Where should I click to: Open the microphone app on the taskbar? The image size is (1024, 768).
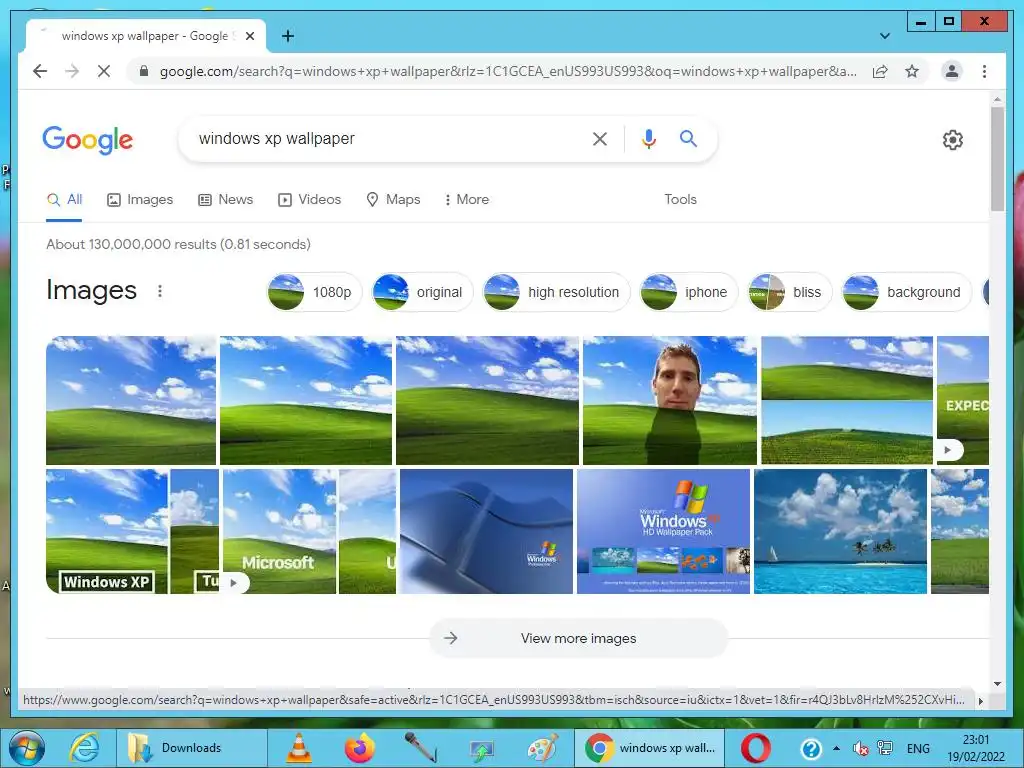[421, 748]
